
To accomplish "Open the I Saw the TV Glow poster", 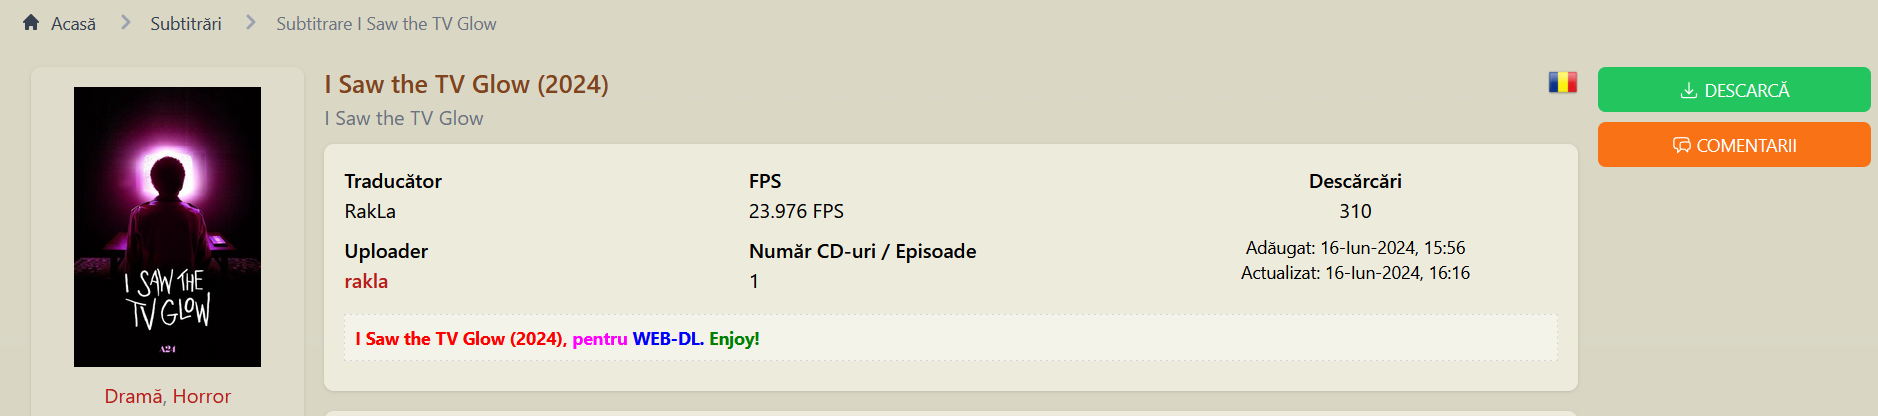I will (167, 226).
